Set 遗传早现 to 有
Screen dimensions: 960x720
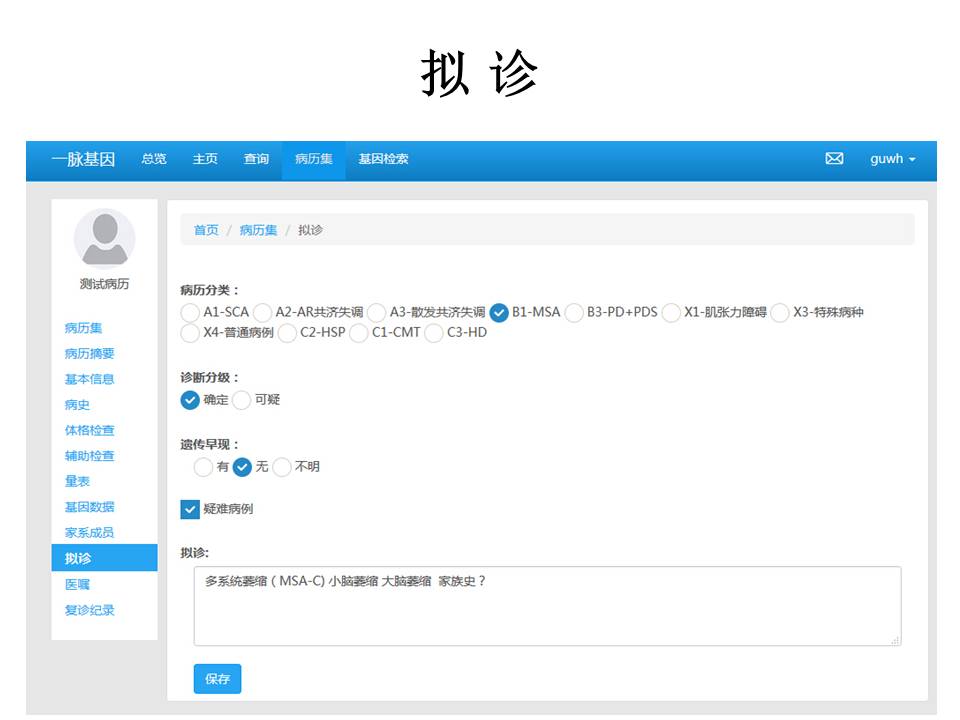pos(203,467)
